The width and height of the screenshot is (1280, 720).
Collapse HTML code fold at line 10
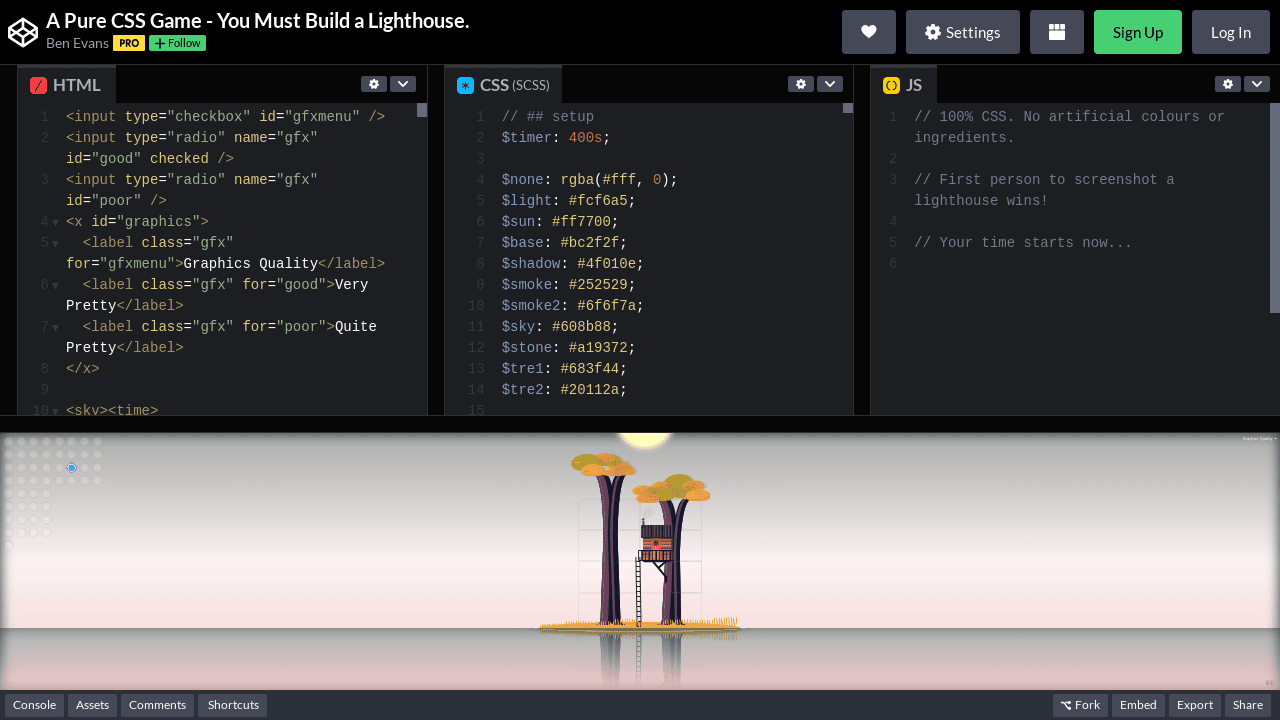pyautogui.click(x=55, y=411)
